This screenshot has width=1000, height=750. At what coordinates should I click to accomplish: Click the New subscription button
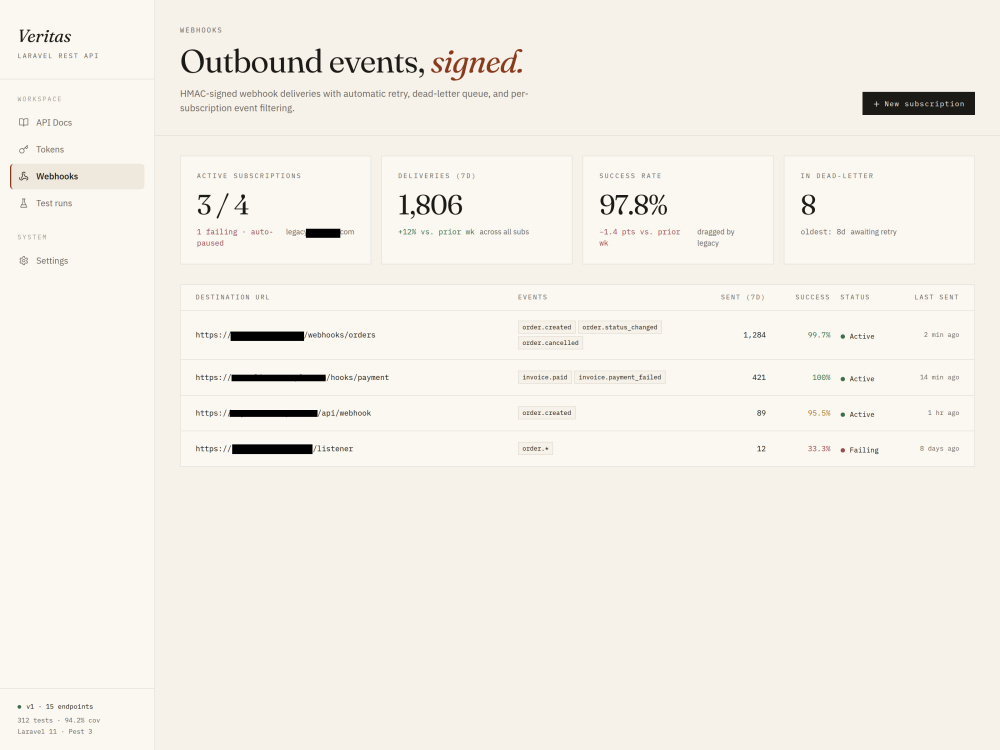[x=918, y=103]
